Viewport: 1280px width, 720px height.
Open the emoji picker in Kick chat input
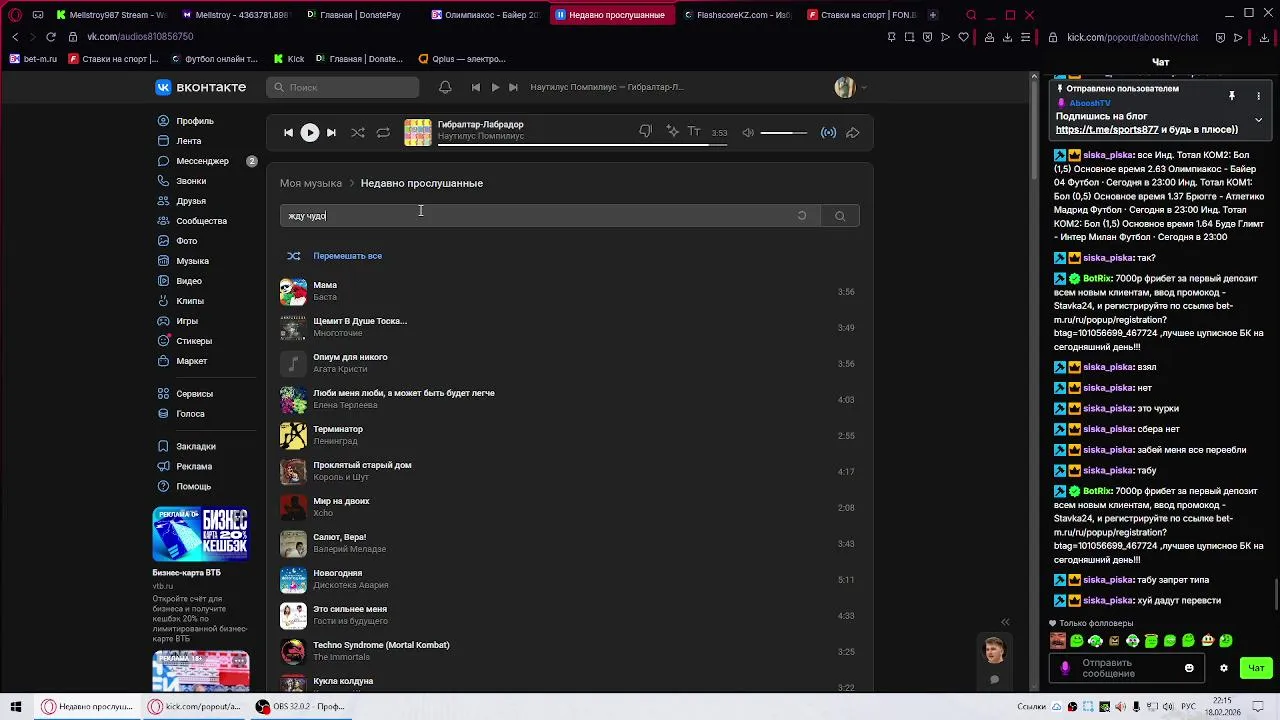click(x=1189, y=668)
